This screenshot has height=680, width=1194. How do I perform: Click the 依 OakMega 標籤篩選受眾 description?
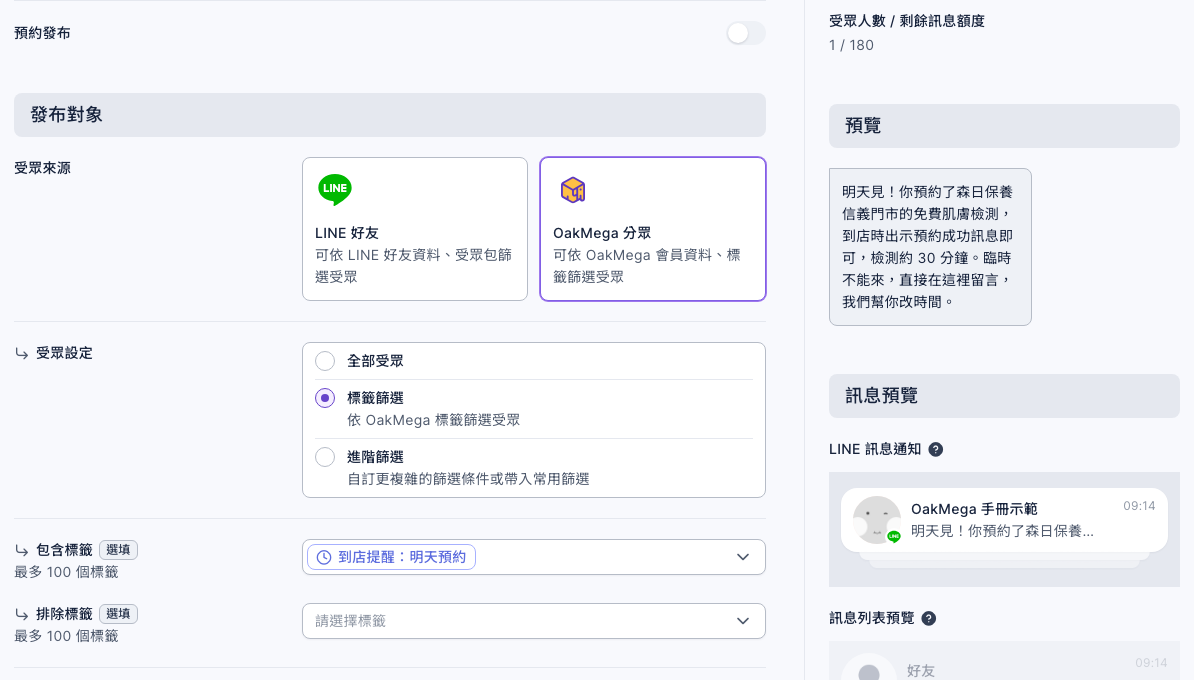click(434, 420)
